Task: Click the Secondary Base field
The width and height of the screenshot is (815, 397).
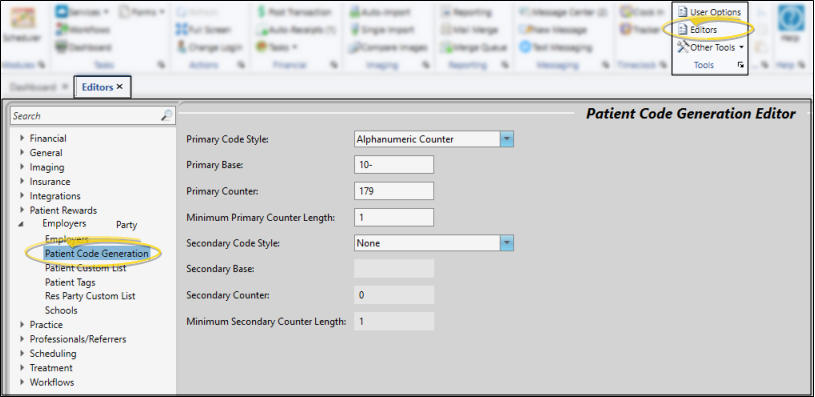Action: [394, 269]
